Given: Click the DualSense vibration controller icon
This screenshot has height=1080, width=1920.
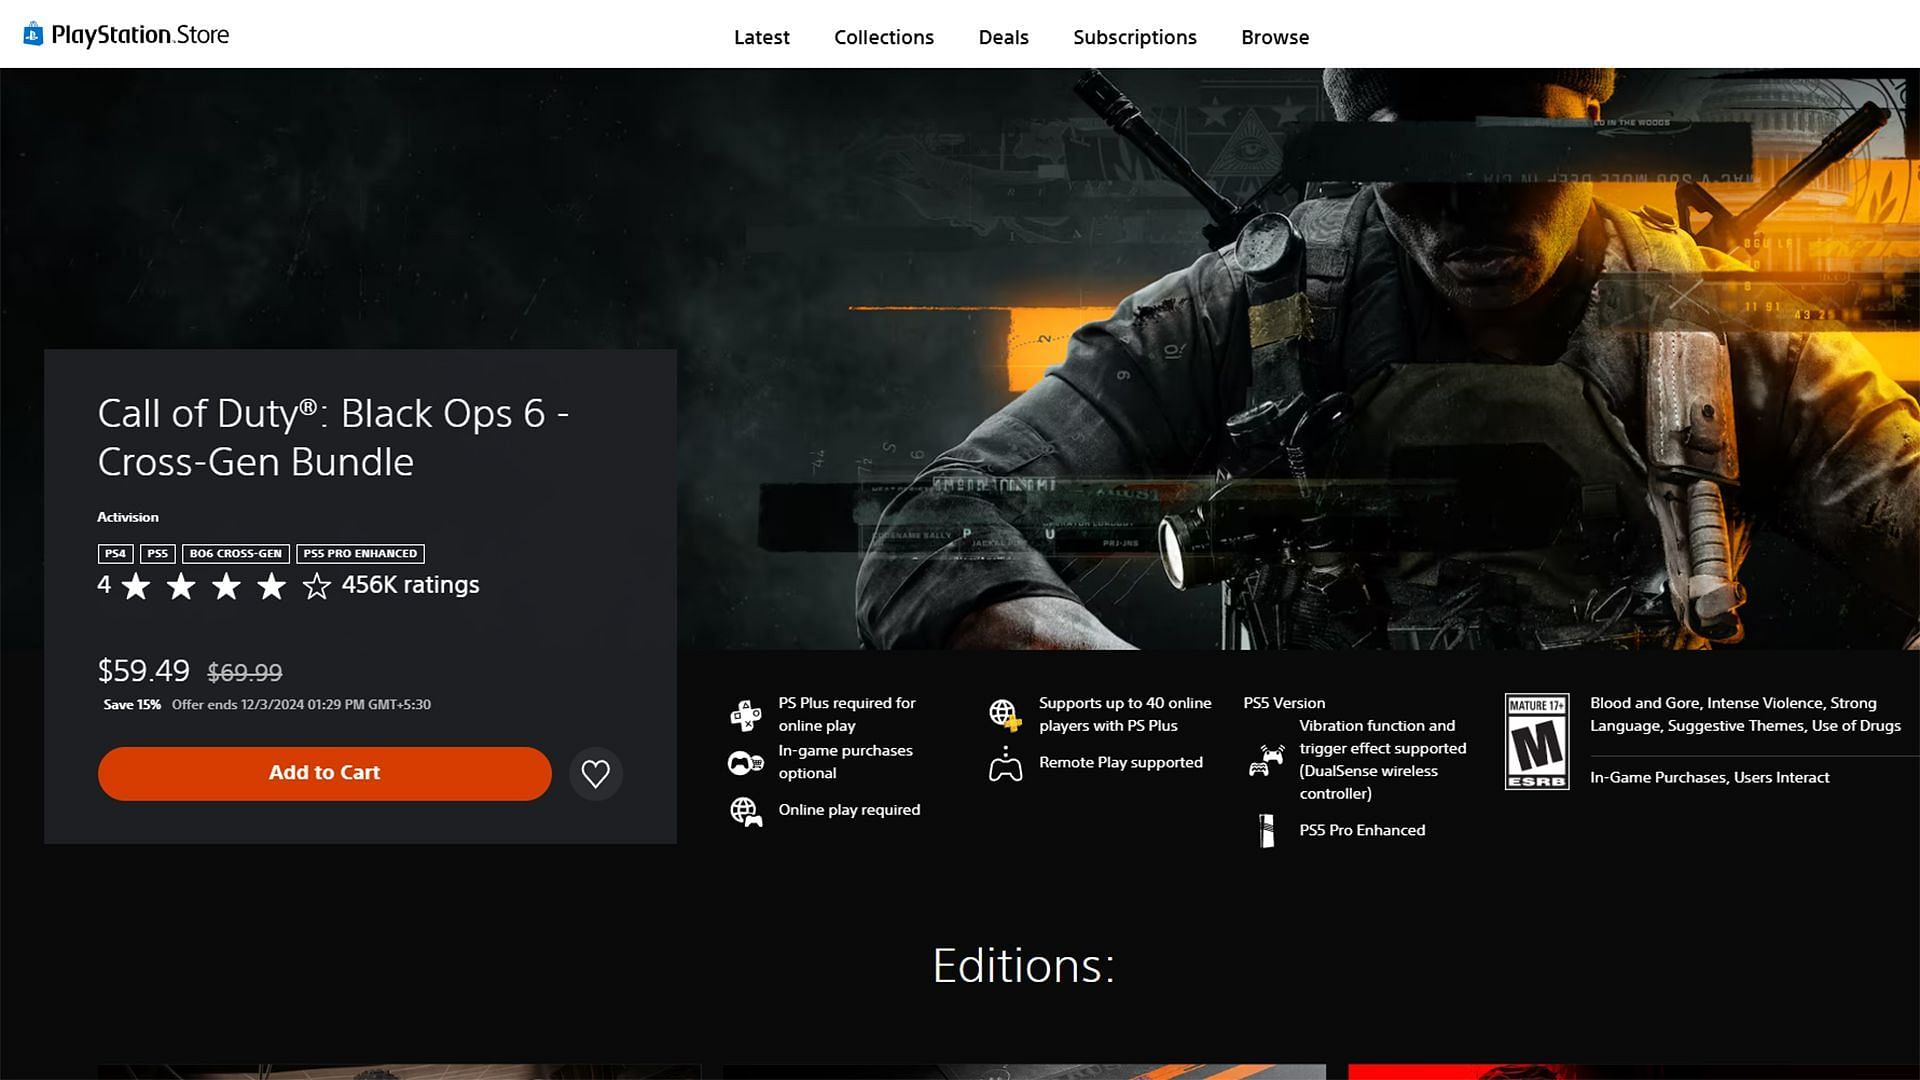Looking at the screenshot, I should click(x=1266, y=760).
